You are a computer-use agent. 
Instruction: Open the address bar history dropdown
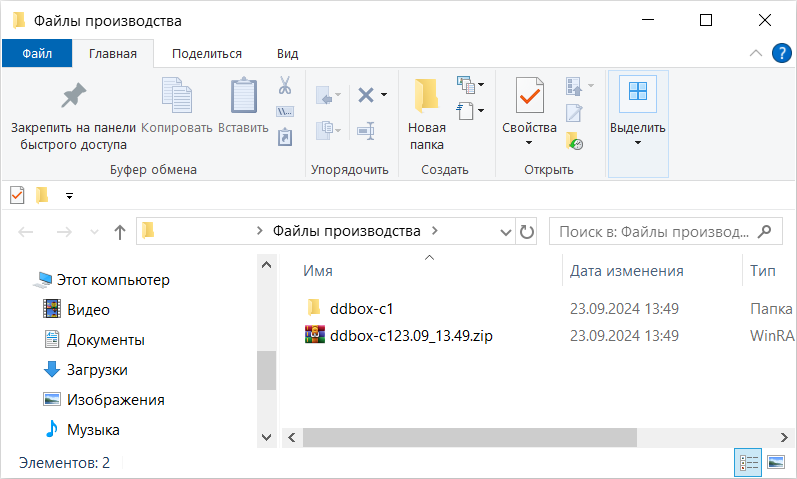pyautogui.click(x=506, y=232)
